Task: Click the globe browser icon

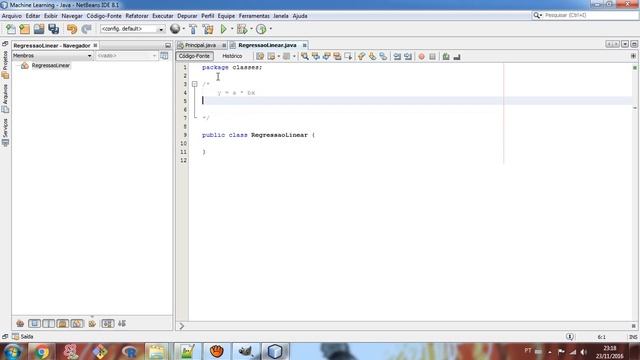Action: click(175, 29)
